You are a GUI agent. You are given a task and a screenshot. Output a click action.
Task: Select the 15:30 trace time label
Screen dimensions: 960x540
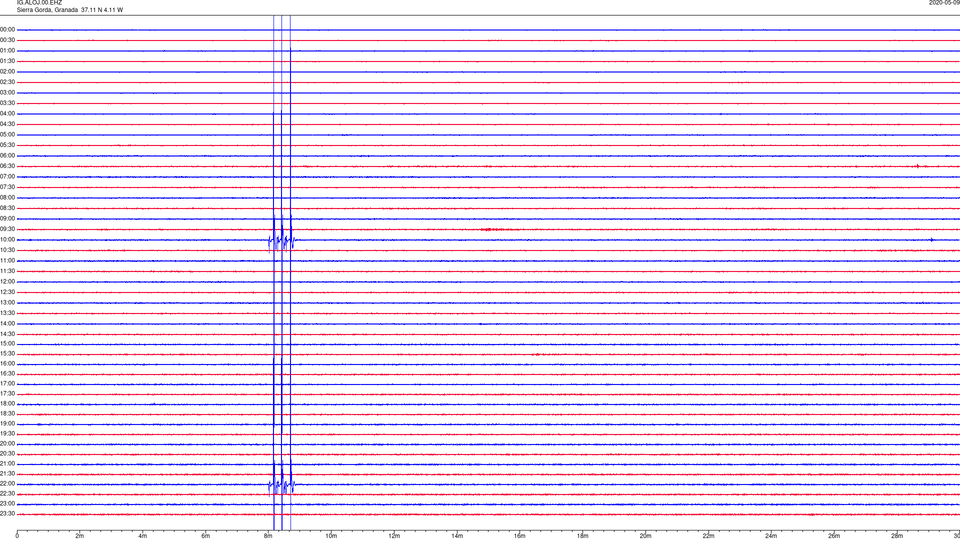7,353
